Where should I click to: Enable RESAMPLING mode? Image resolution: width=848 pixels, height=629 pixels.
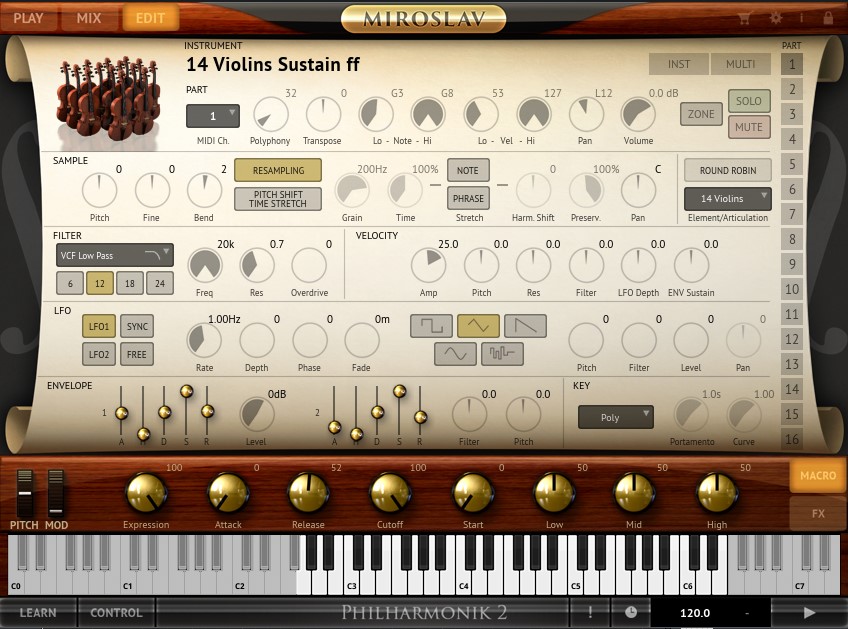(278, 170)
